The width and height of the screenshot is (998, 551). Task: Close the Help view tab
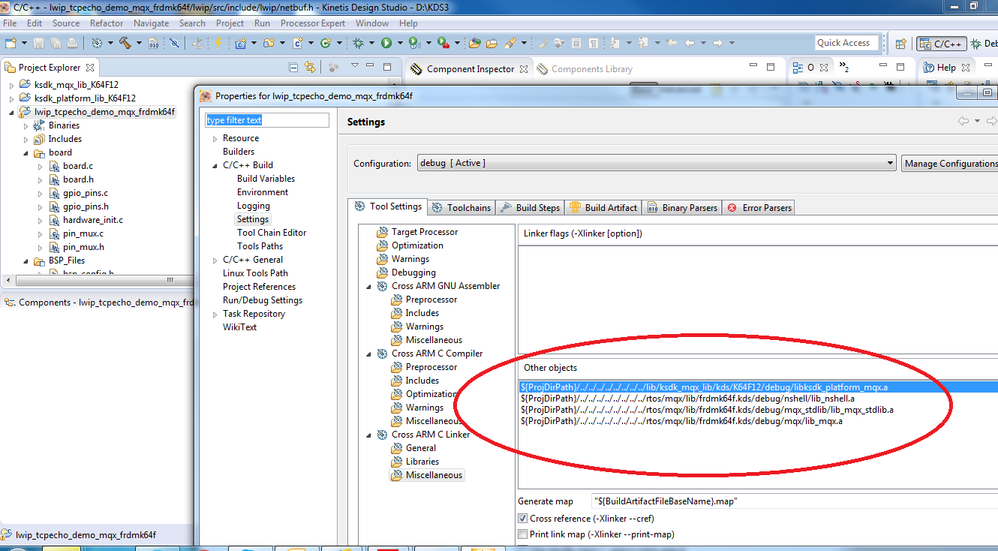pyautogui.click(x=966, y=67)
